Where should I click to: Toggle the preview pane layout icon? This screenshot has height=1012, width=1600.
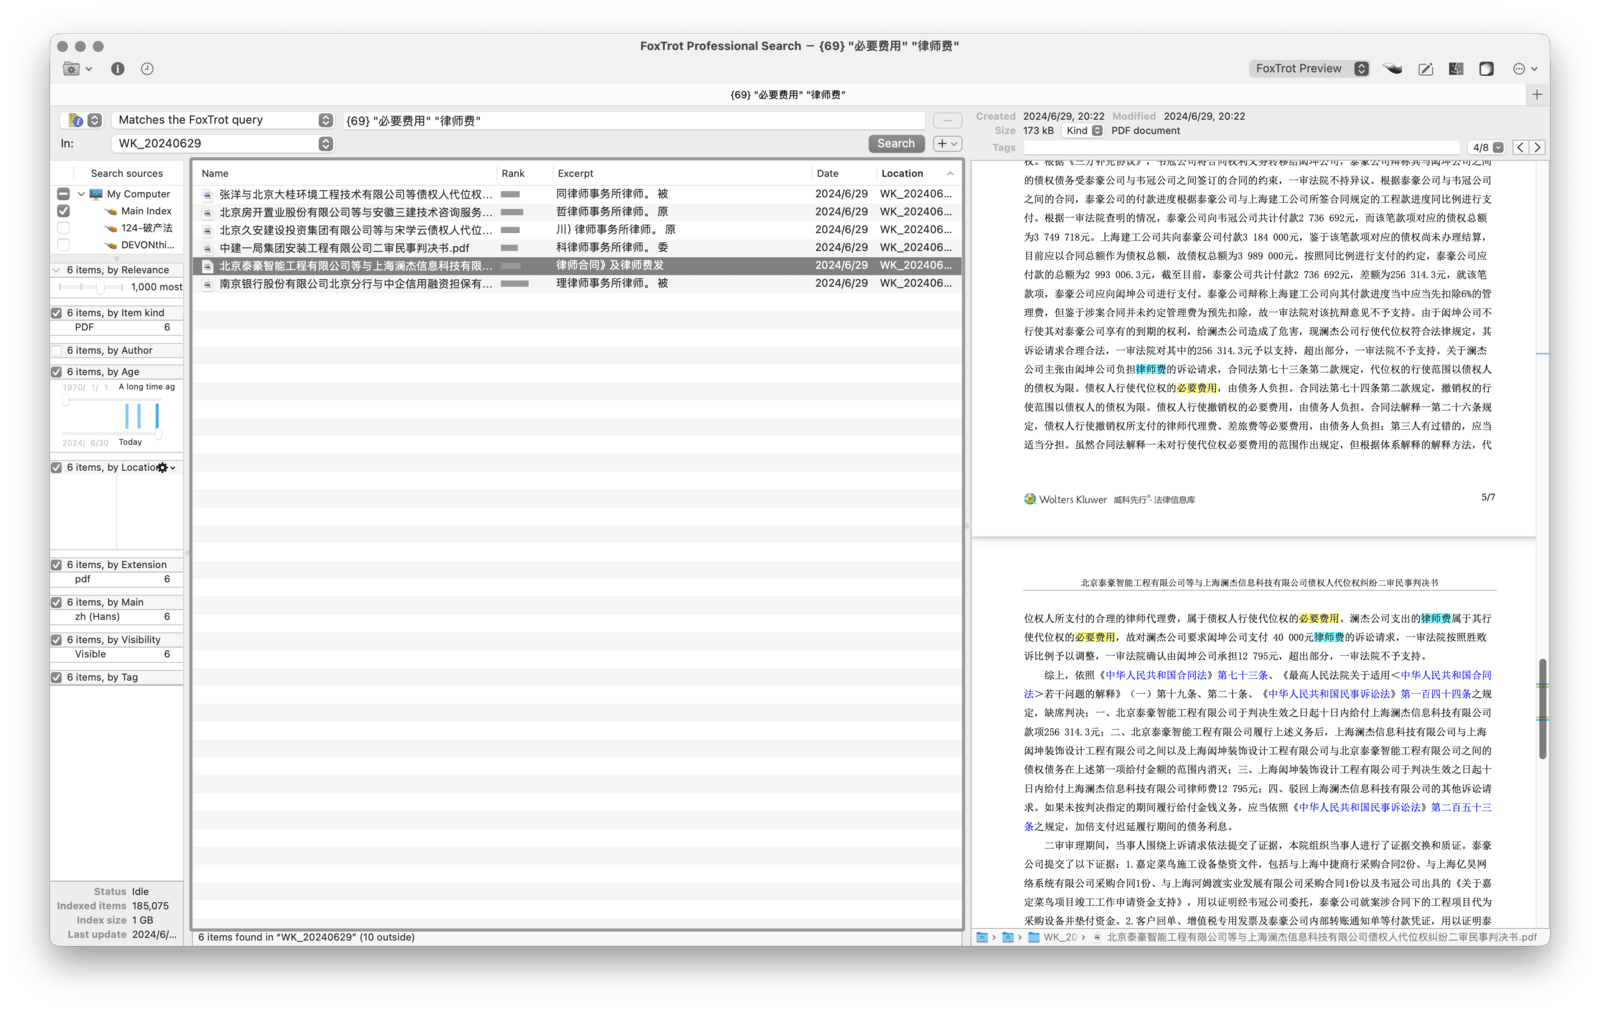click(x=1487, y=69)
